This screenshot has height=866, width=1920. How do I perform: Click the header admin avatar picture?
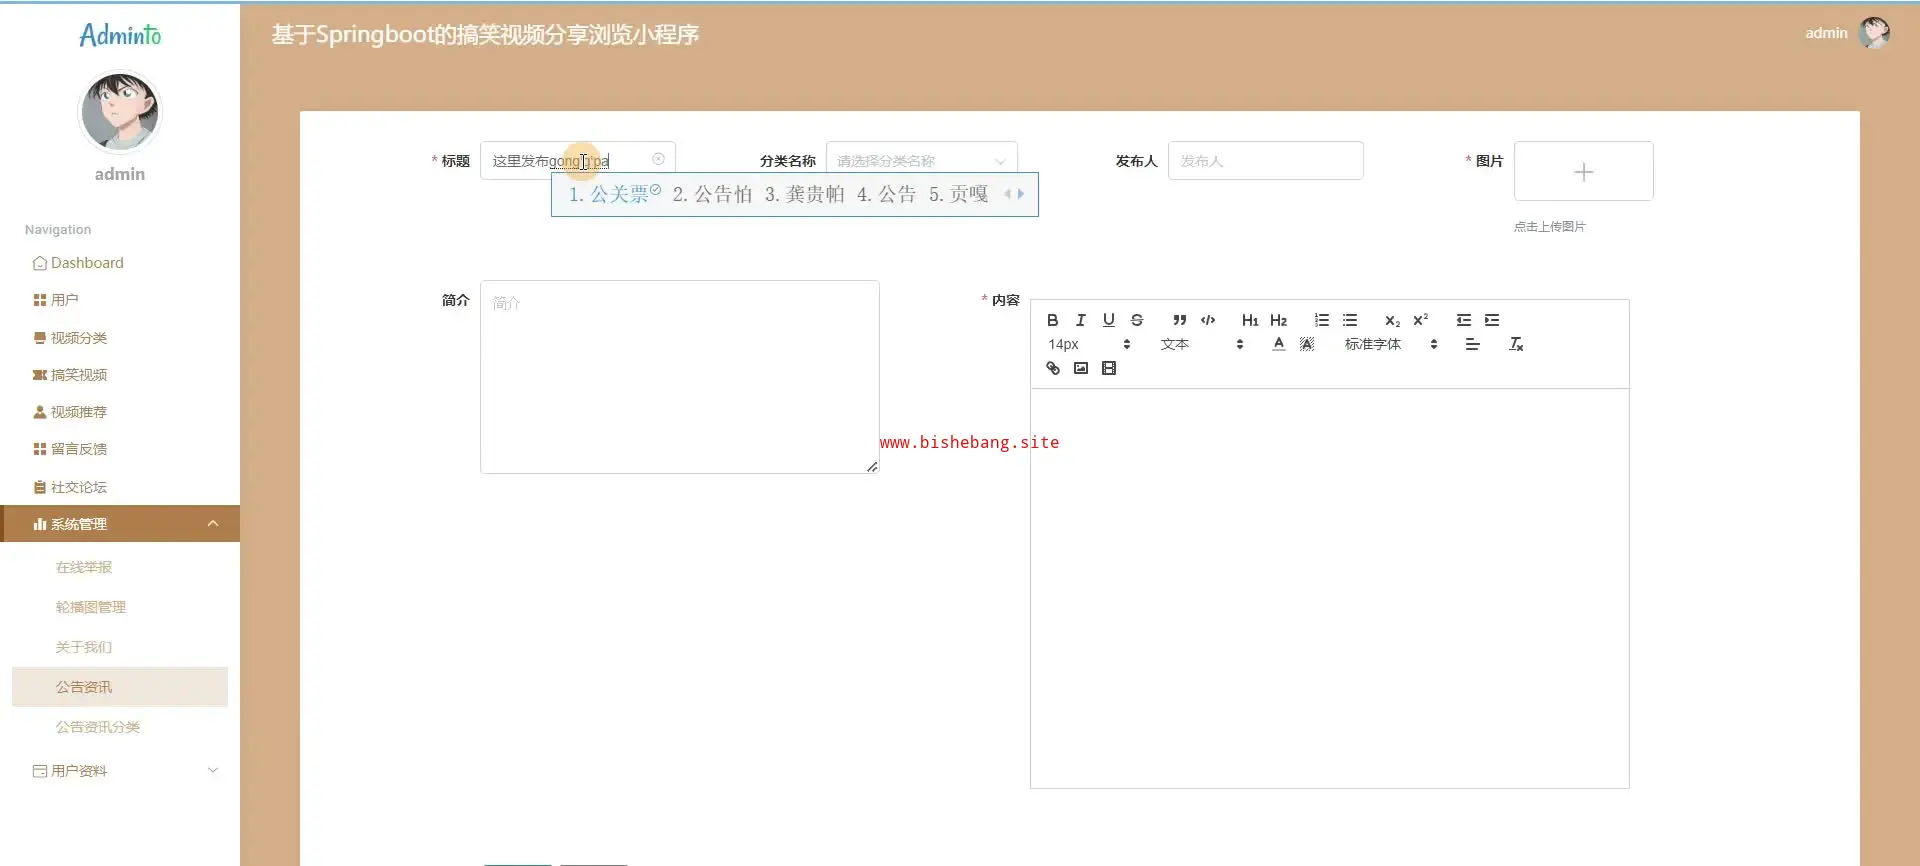[x=1874, y=33]
